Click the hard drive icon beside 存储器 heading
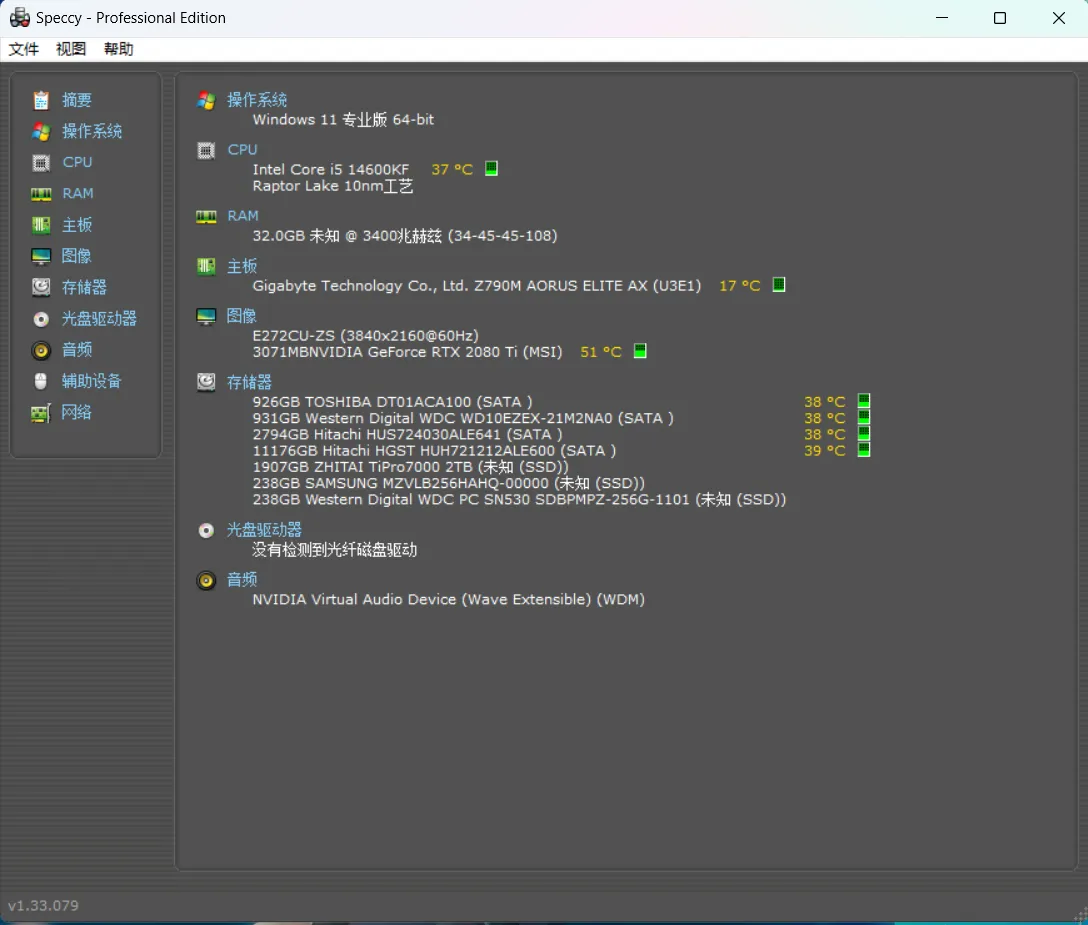The image size is (1088, 925). click(206, 382)
